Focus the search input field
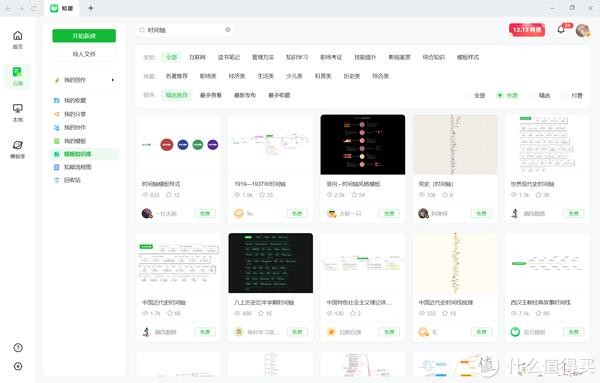 click(185, 30)
